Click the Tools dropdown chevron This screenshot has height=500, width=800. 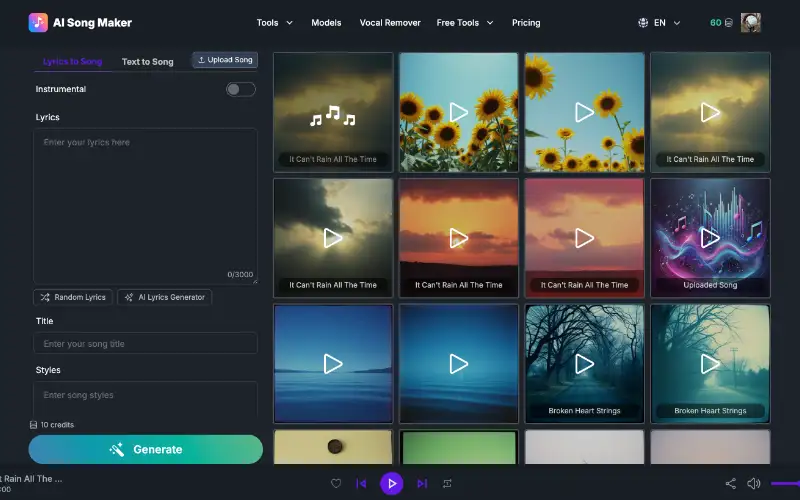289,22
